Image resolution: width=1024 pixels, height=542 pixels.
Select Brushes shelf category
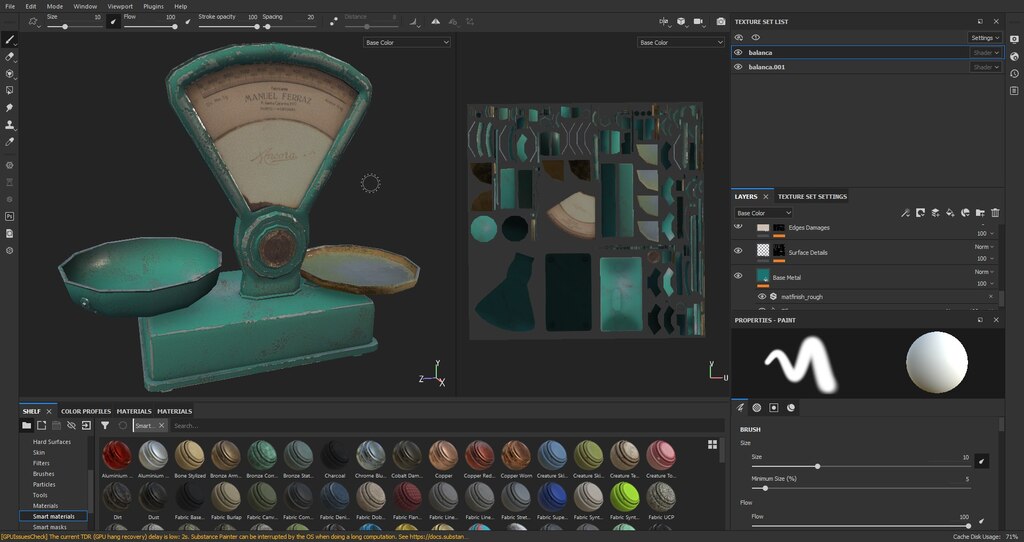(x=44, y=473)
